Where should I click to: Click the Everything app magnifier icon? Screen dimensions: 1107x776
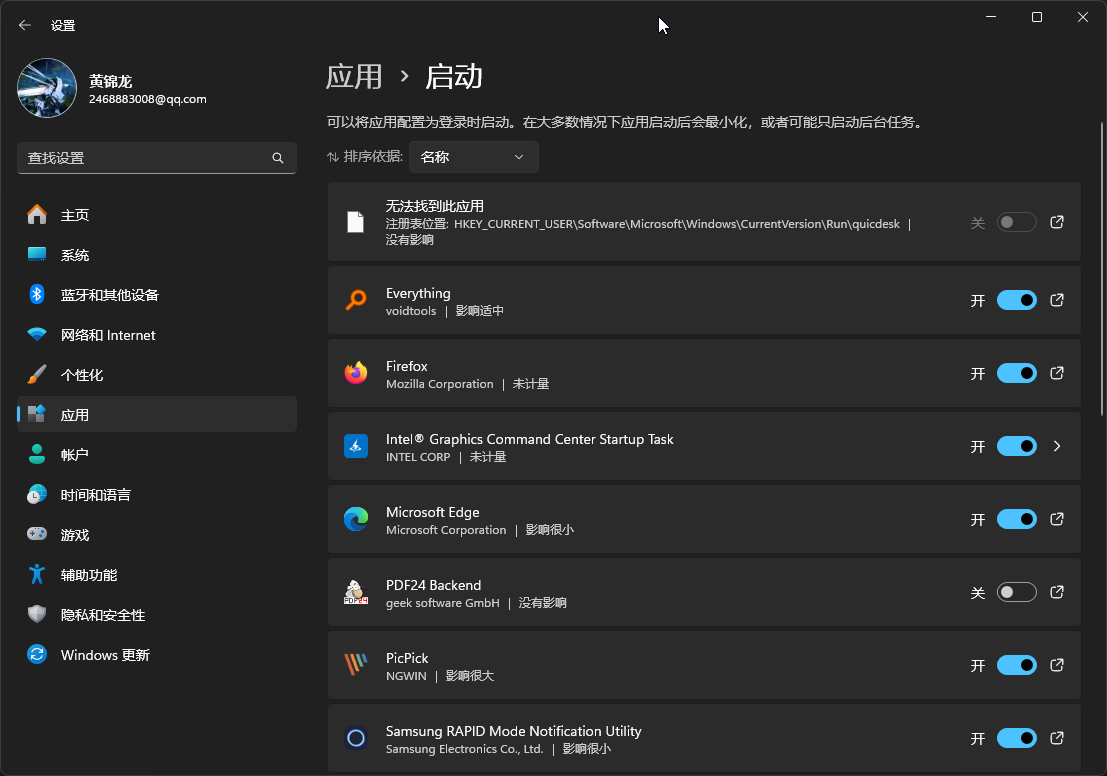pos(355,300)
